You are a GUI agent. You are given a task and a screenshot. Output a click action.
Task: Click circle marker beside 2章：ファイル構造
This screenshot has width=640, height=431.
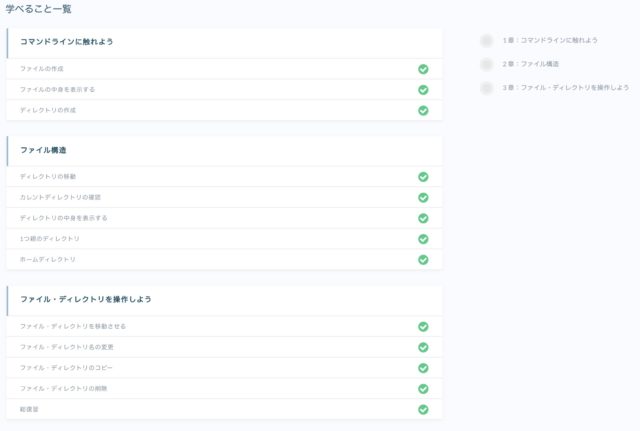pyautogui.click(x=486, y=64)
